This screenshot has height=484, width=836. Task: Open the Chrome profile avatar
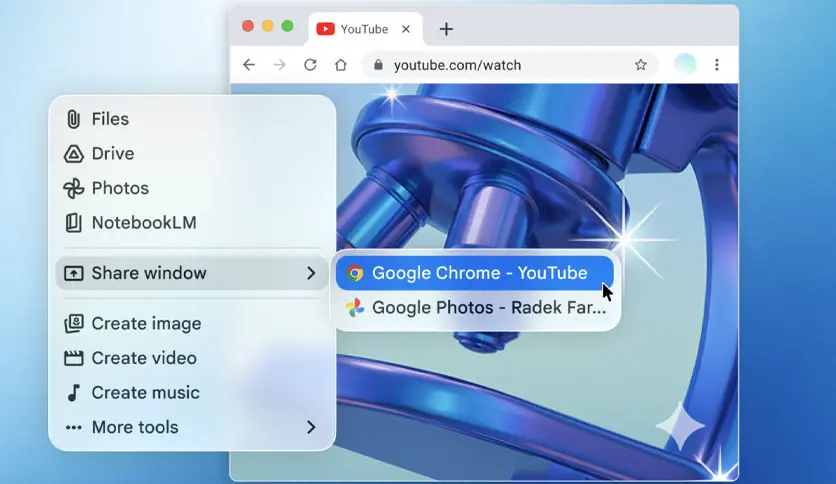tap(685, 64)
